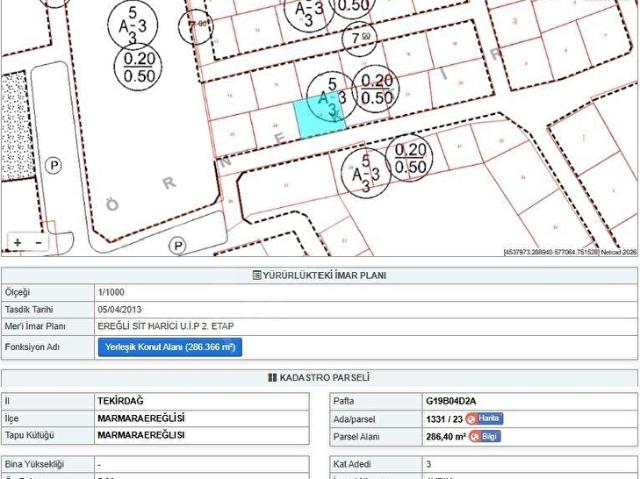Image resolution: width=640 pixels, height=479 pixels.
Task: Click the list icon before Yürürlükteki İmar Planı
Action: point(257,275)
